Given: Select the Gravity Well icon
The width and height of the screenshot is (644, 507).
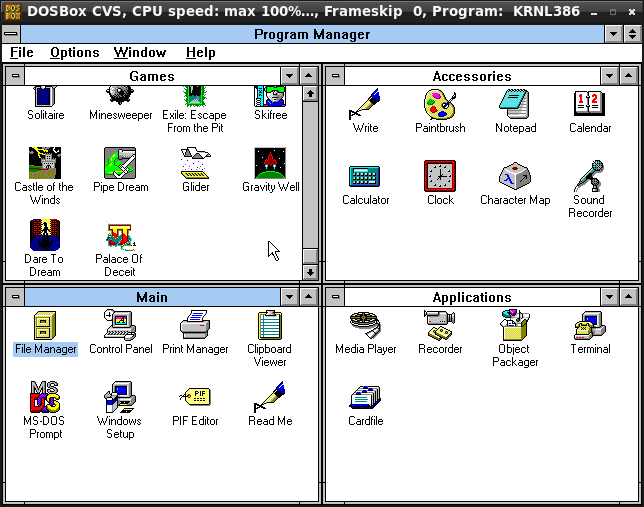Looking at the screenshot, I should coord(270,163).
